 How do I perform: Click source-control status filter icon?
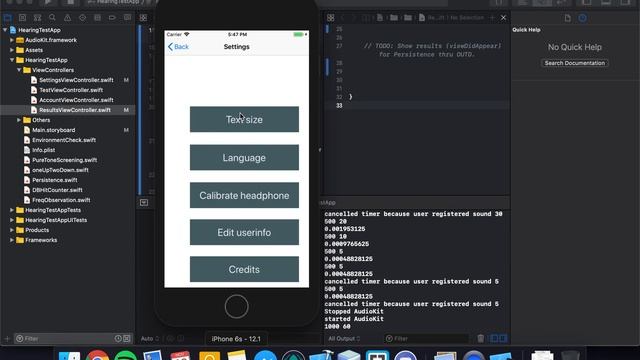pos(127,338)
